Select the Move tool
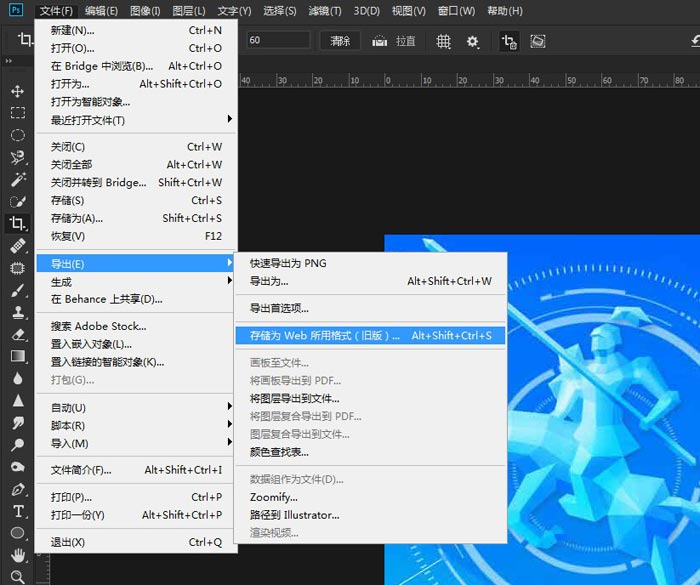 [17, 91]
